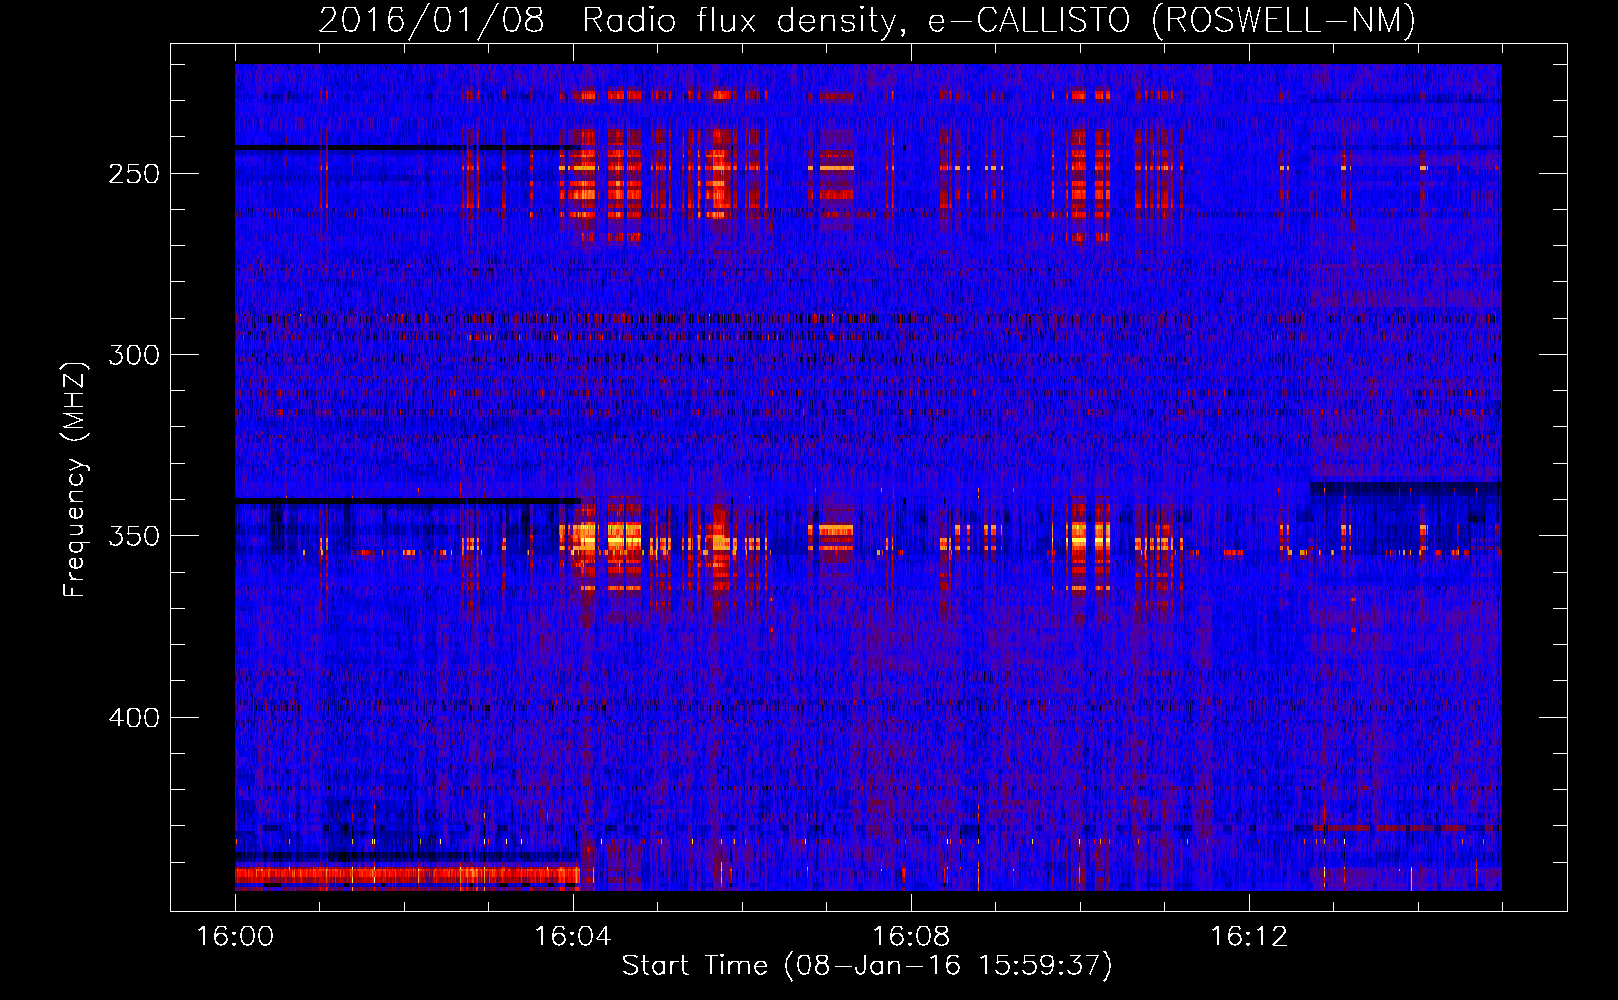Click the 16:12 time tick label
Viewport: 1618px width, 1000px height.
click(1249, 936)
